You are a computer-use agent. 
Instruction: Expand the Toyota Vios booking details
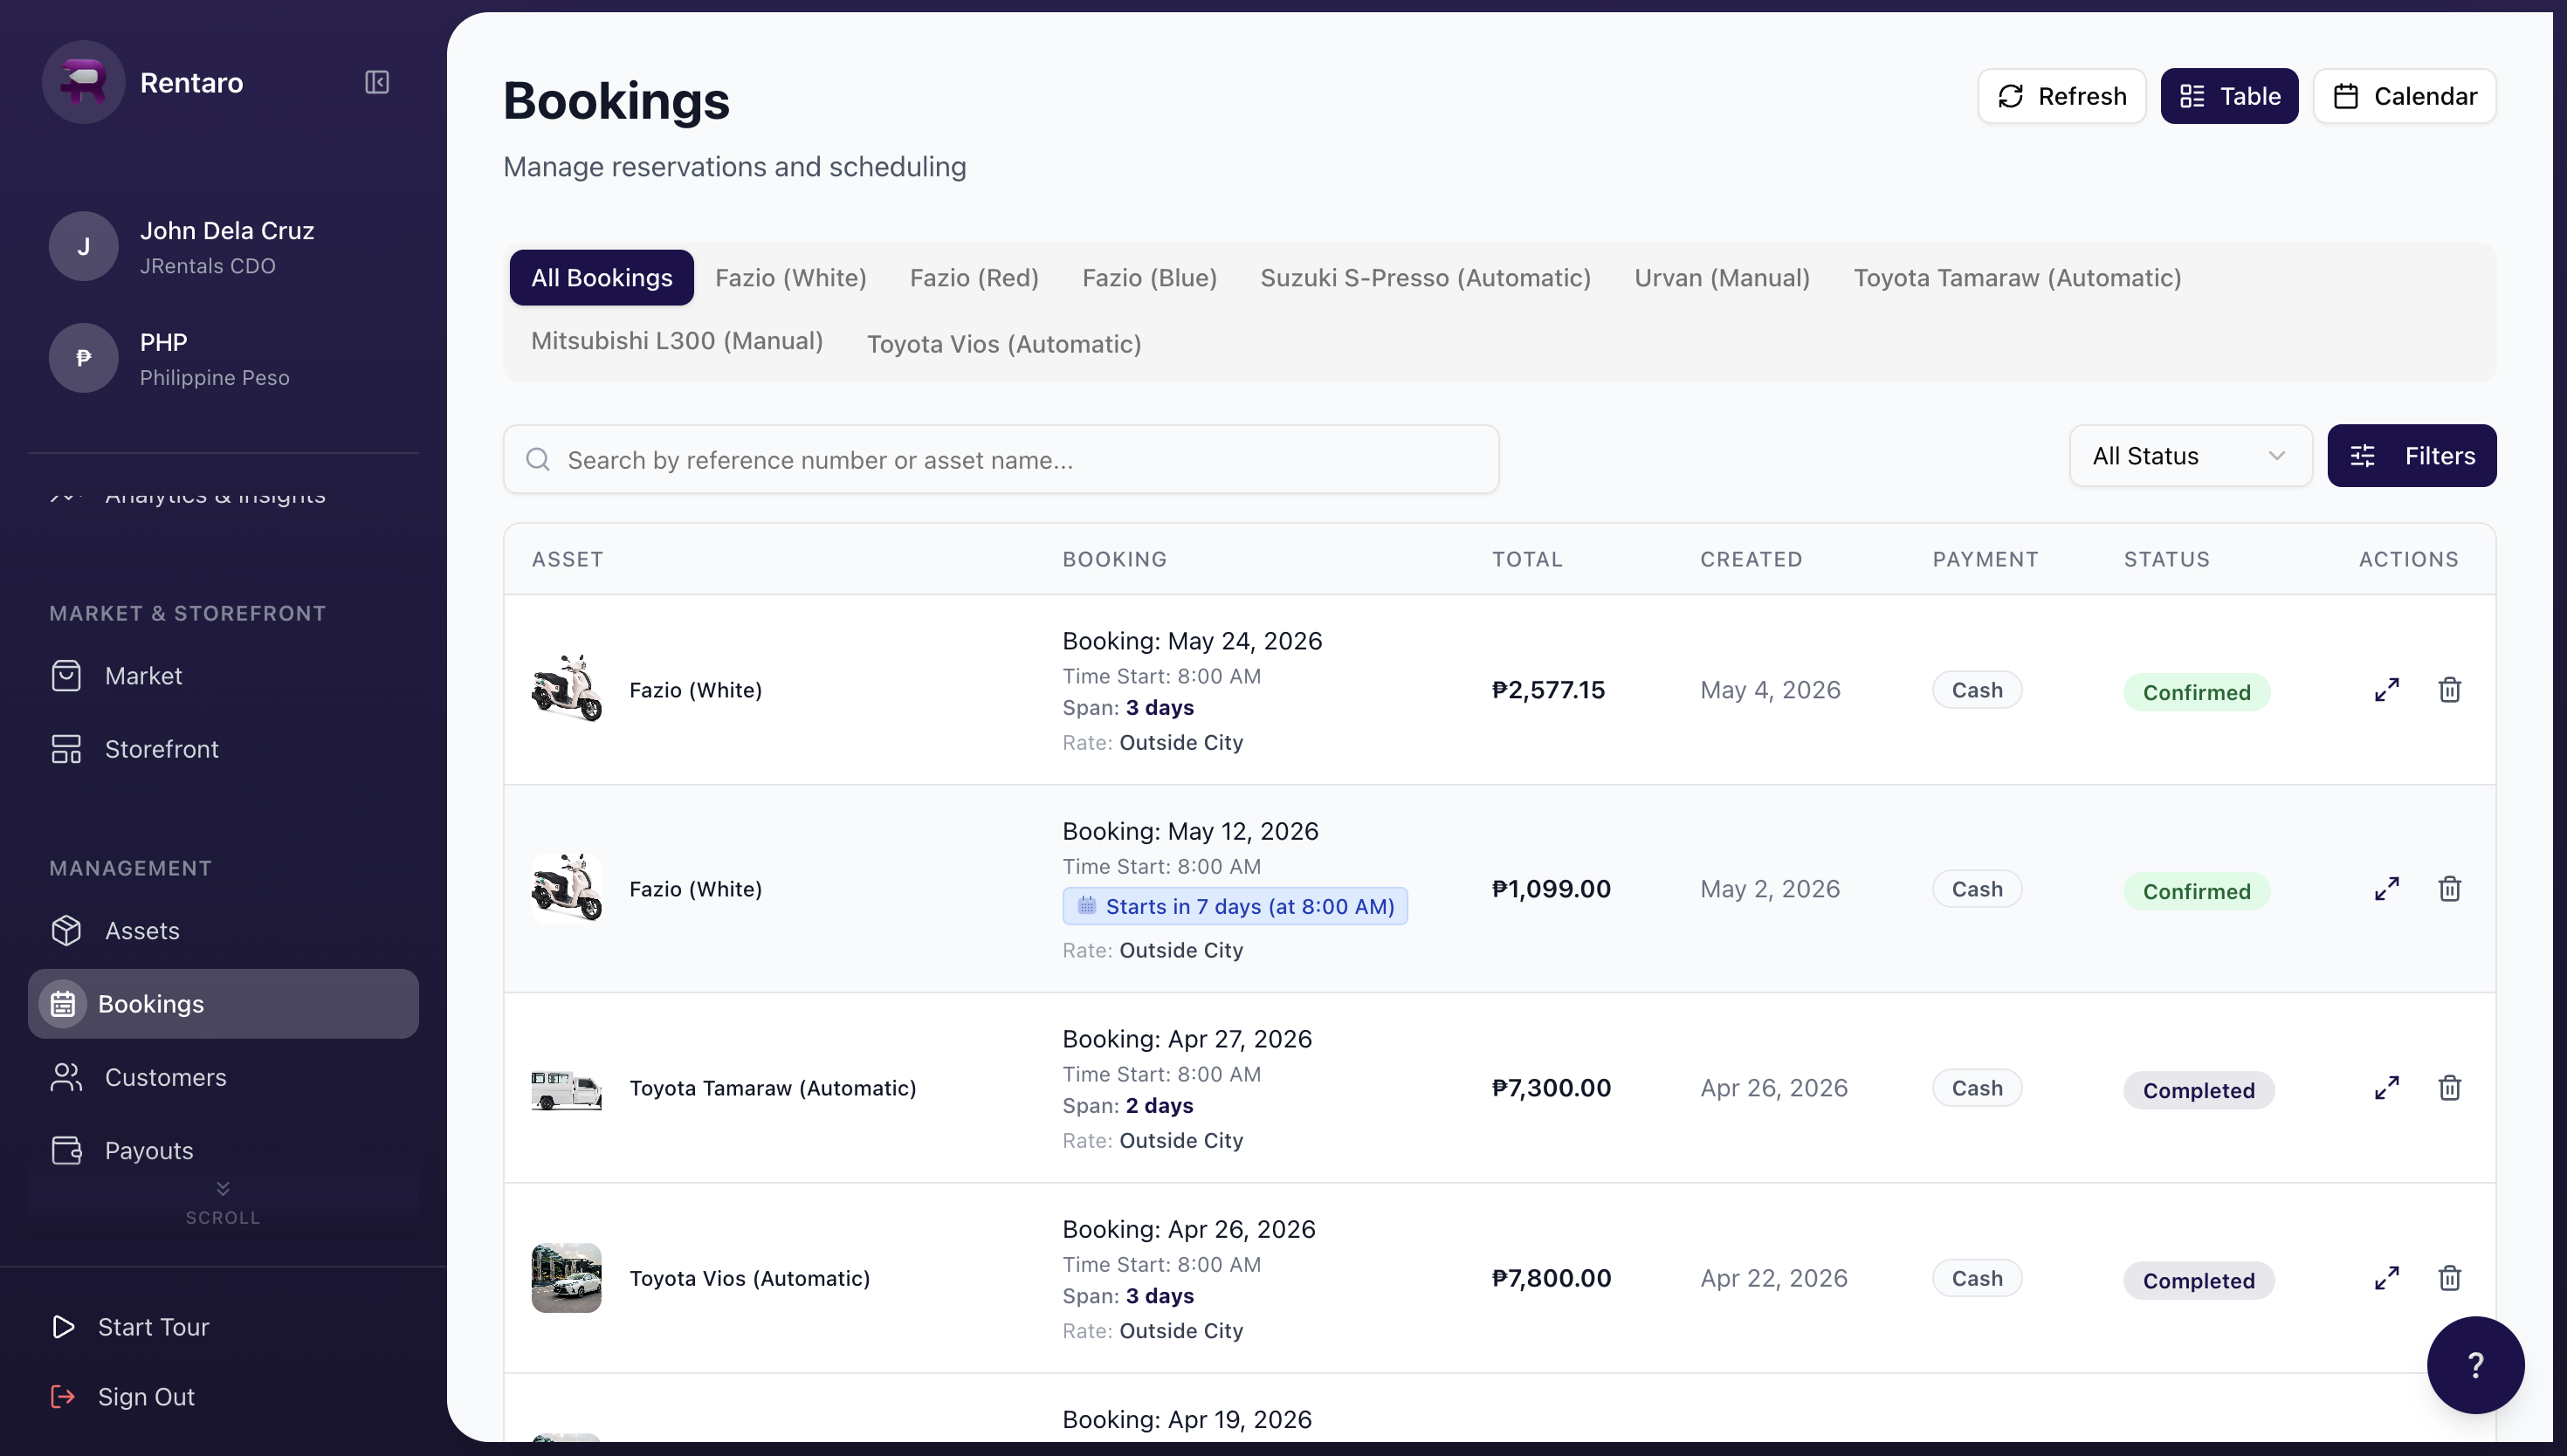point(2387,1278)
